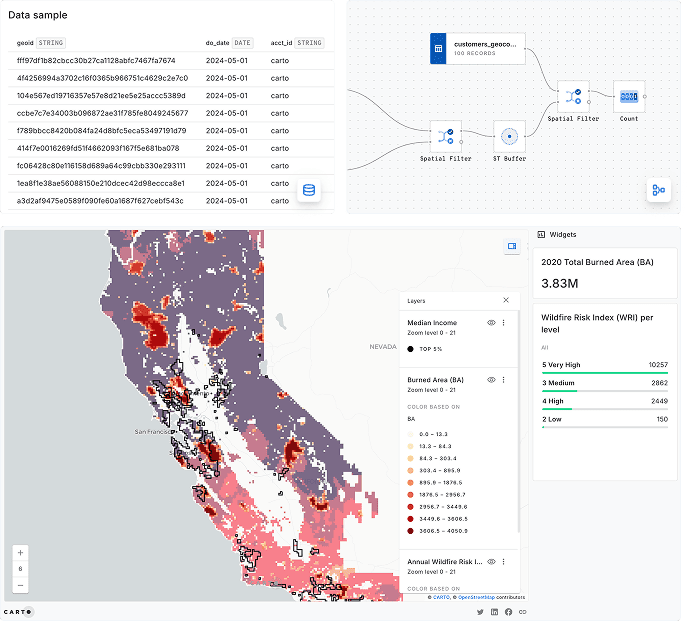Viewport: 689px width, 621px height.
Task: Click the 2020 Total Burned Area value 3.83M
Action: click(x=559, y=283)
